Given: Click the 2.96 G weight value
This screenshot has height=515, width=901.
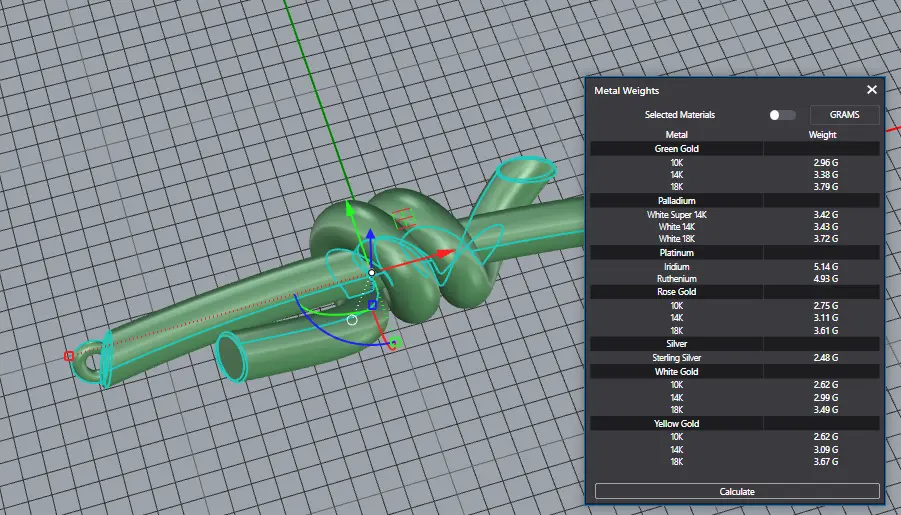Looking at the screenshot, I should (825, 163).
